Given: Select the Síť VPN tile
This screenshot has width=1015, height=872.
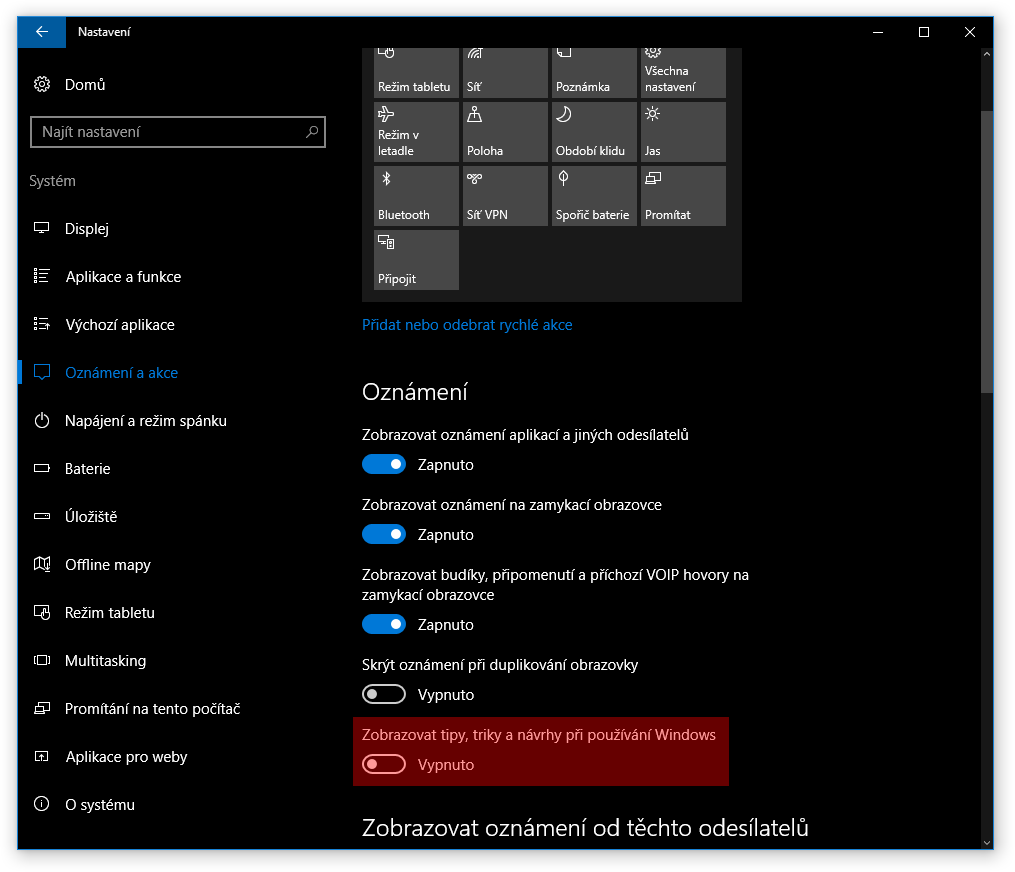Looking at the screenshot, I should [x=505, y=196].
